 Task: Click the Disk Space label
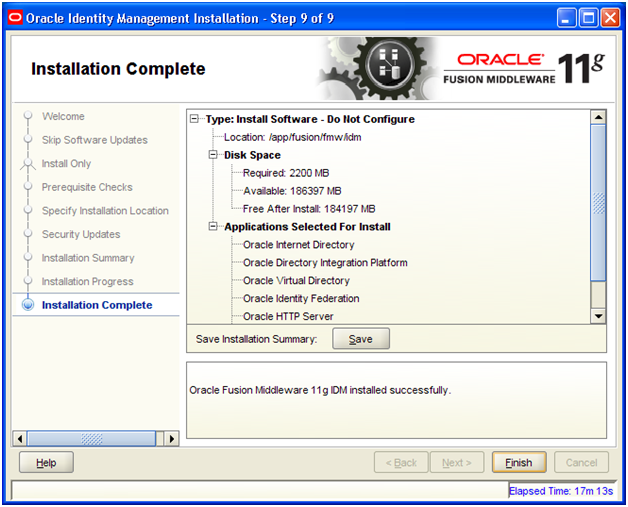(x=252, y=155)
